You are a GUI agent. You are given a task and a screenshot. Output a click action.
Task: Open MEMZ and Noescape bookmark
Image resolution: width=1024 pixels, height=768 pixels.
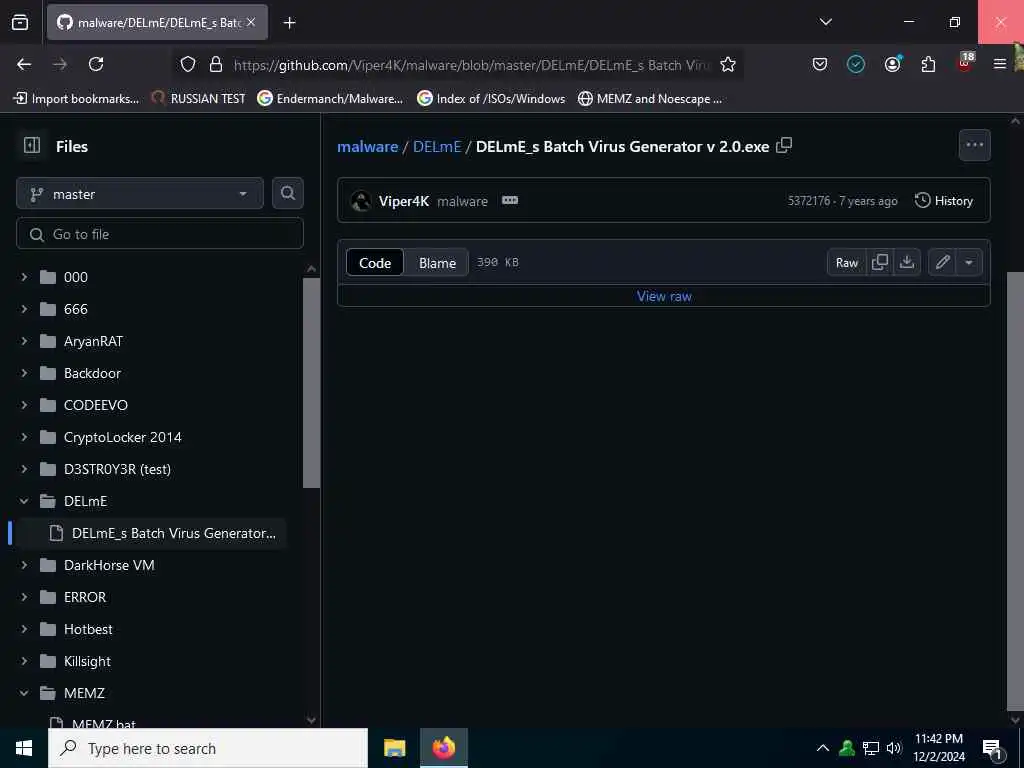tap(650, 99)
